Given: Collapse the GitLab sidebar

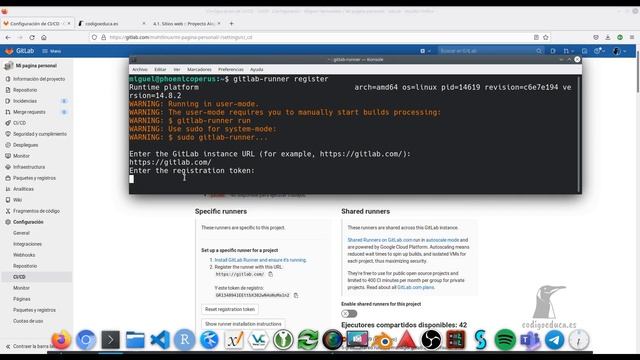Looking at the screenshot, I should point(29,346).
